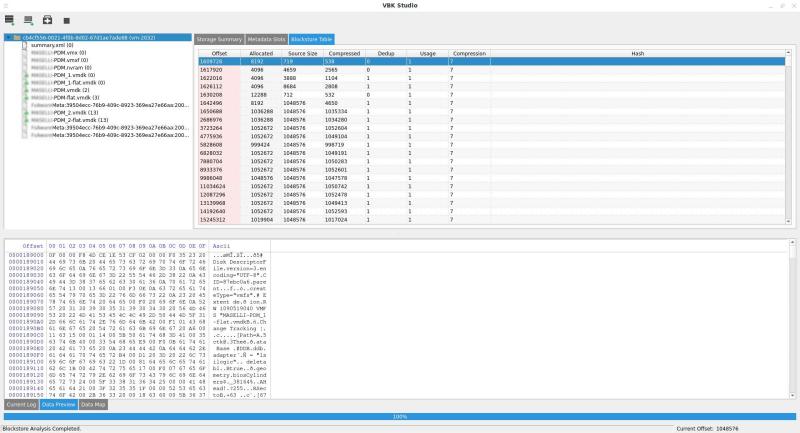Viewport: 800px width, 433px height.
Task: Switch to the Data Map tab
Action: 93,404
